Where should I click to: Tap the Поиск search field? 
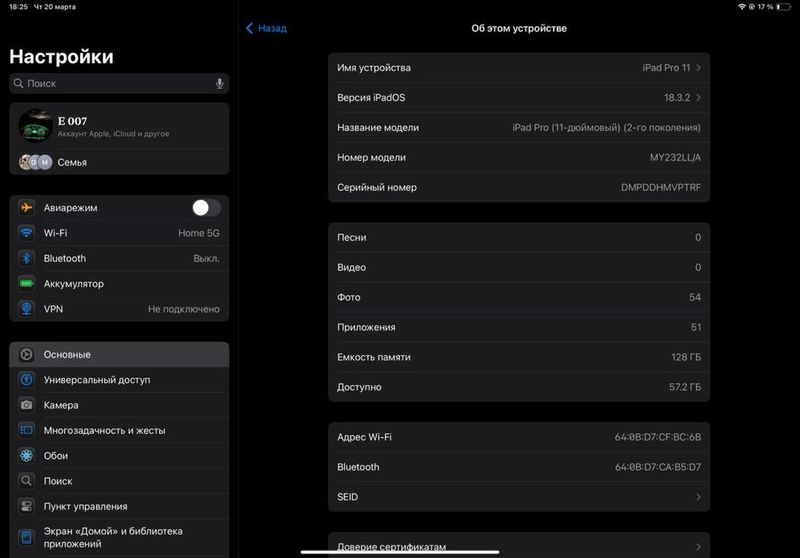coord(119,83)
